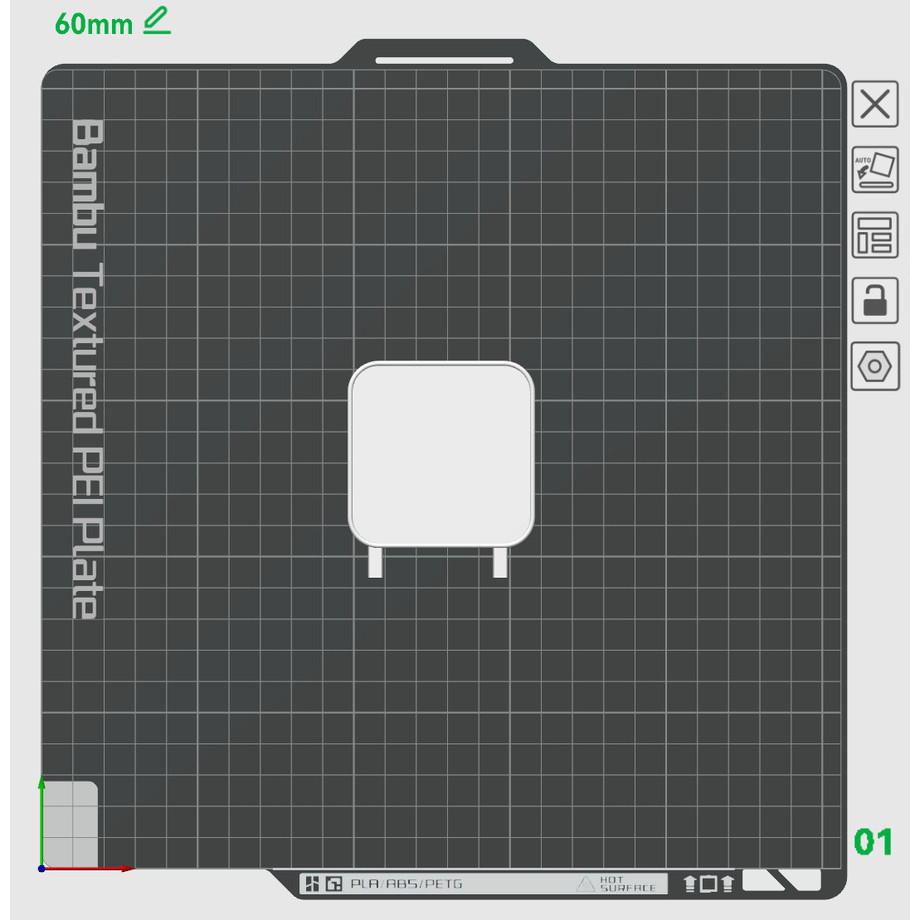
Task: Click the plate handle slot at top
Action: click(444, 60)
